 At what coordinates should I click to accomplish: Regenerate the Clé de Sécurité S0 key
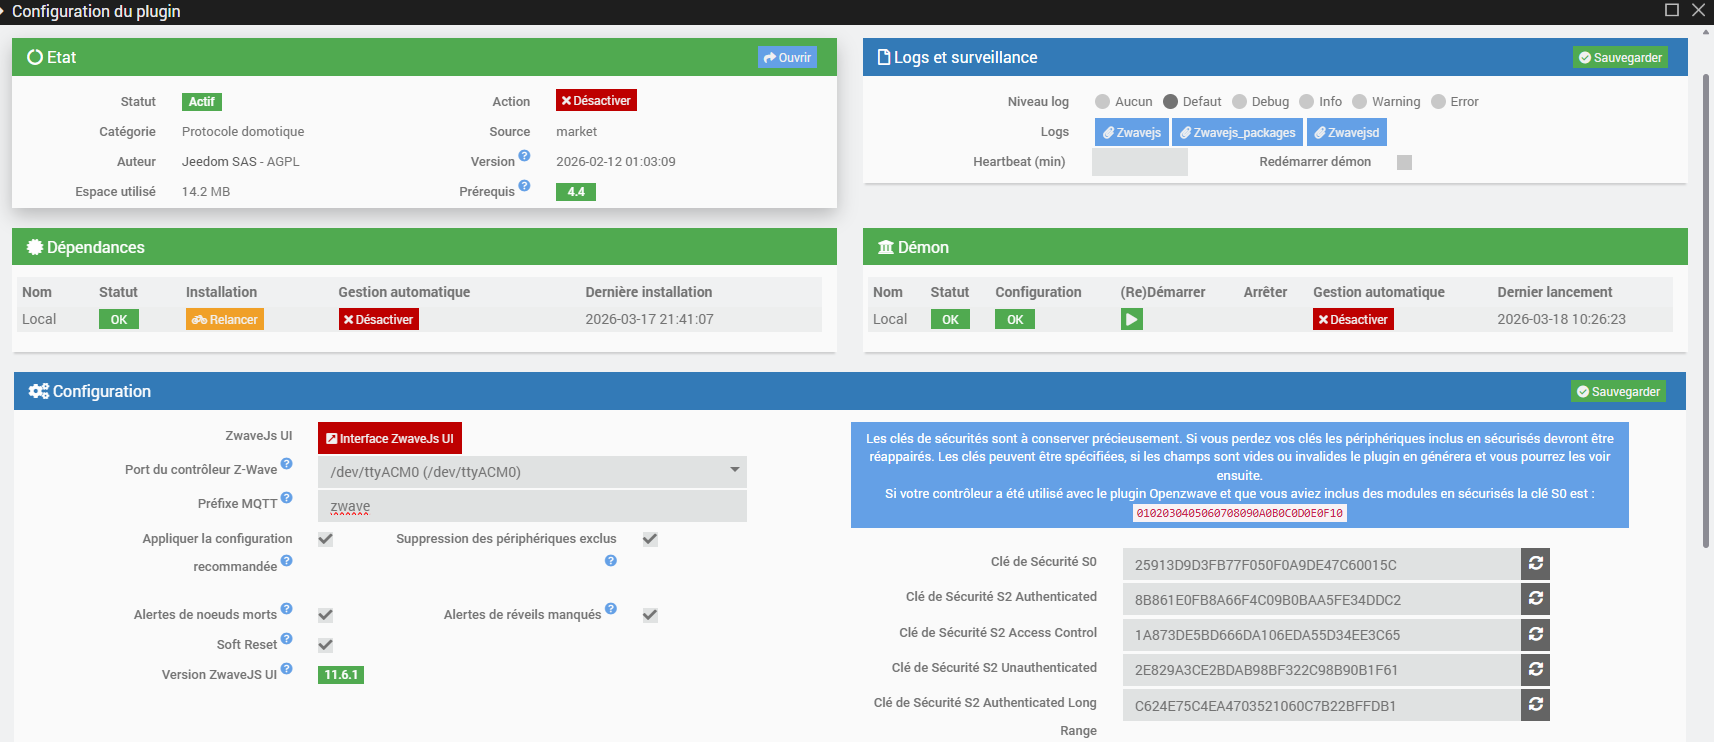(1535, 564)
